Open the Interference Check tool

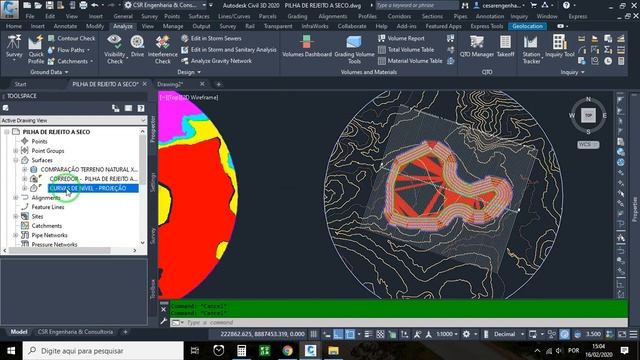pyautogui.click(x=162, y=49)
